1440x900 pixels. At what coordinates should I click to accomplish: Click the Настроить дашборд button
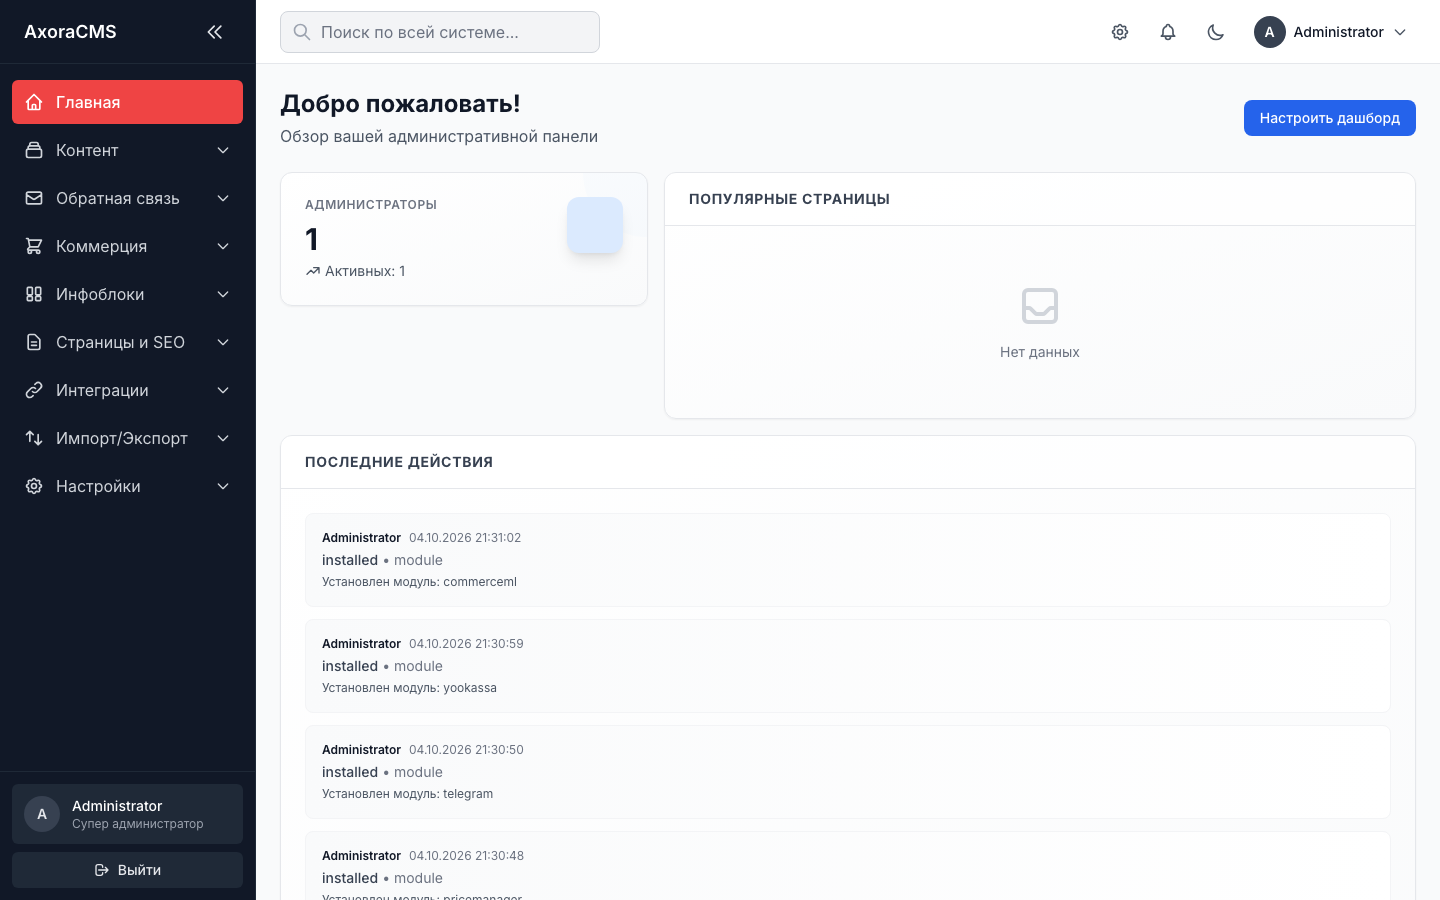(x=1329, y=118)
